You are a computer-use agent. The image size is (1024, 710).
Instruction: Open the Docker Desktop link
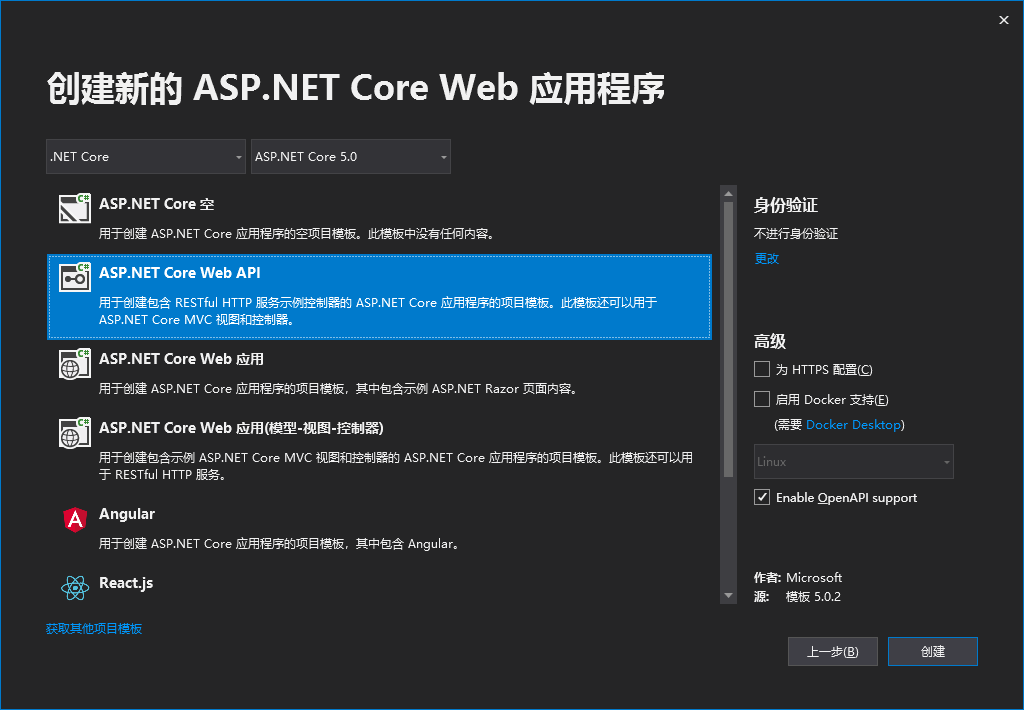853,424
